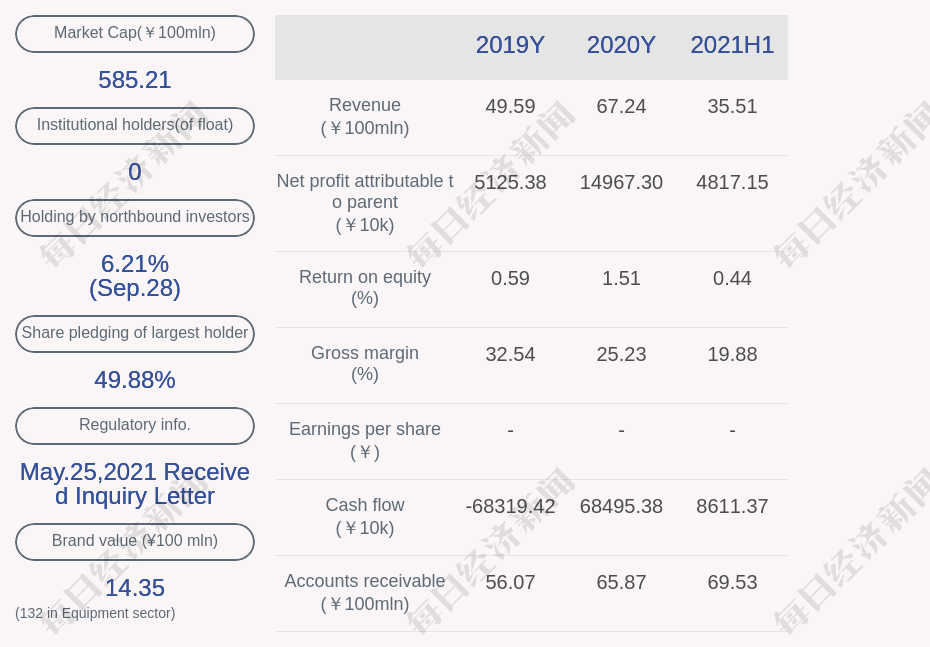Click the Earnings per share row label
The width and height of the screenshot is (930, 647).
pyautogui.click(x=365, y=440)
